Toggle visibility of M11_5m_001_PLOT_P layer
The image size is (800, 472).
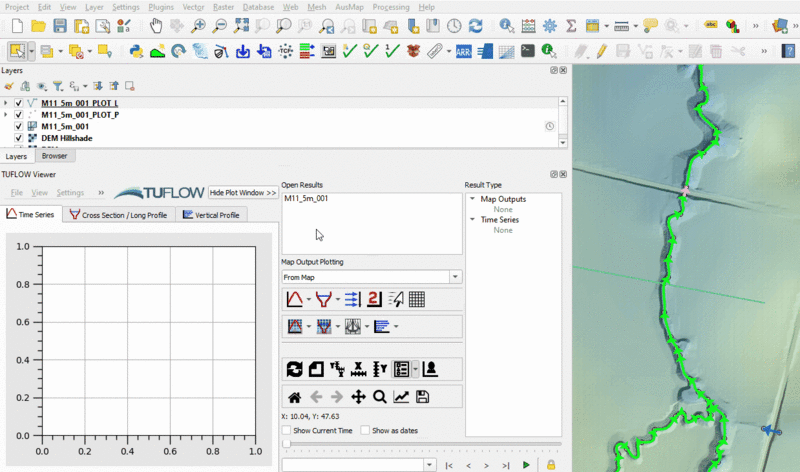tap(19, 115)
